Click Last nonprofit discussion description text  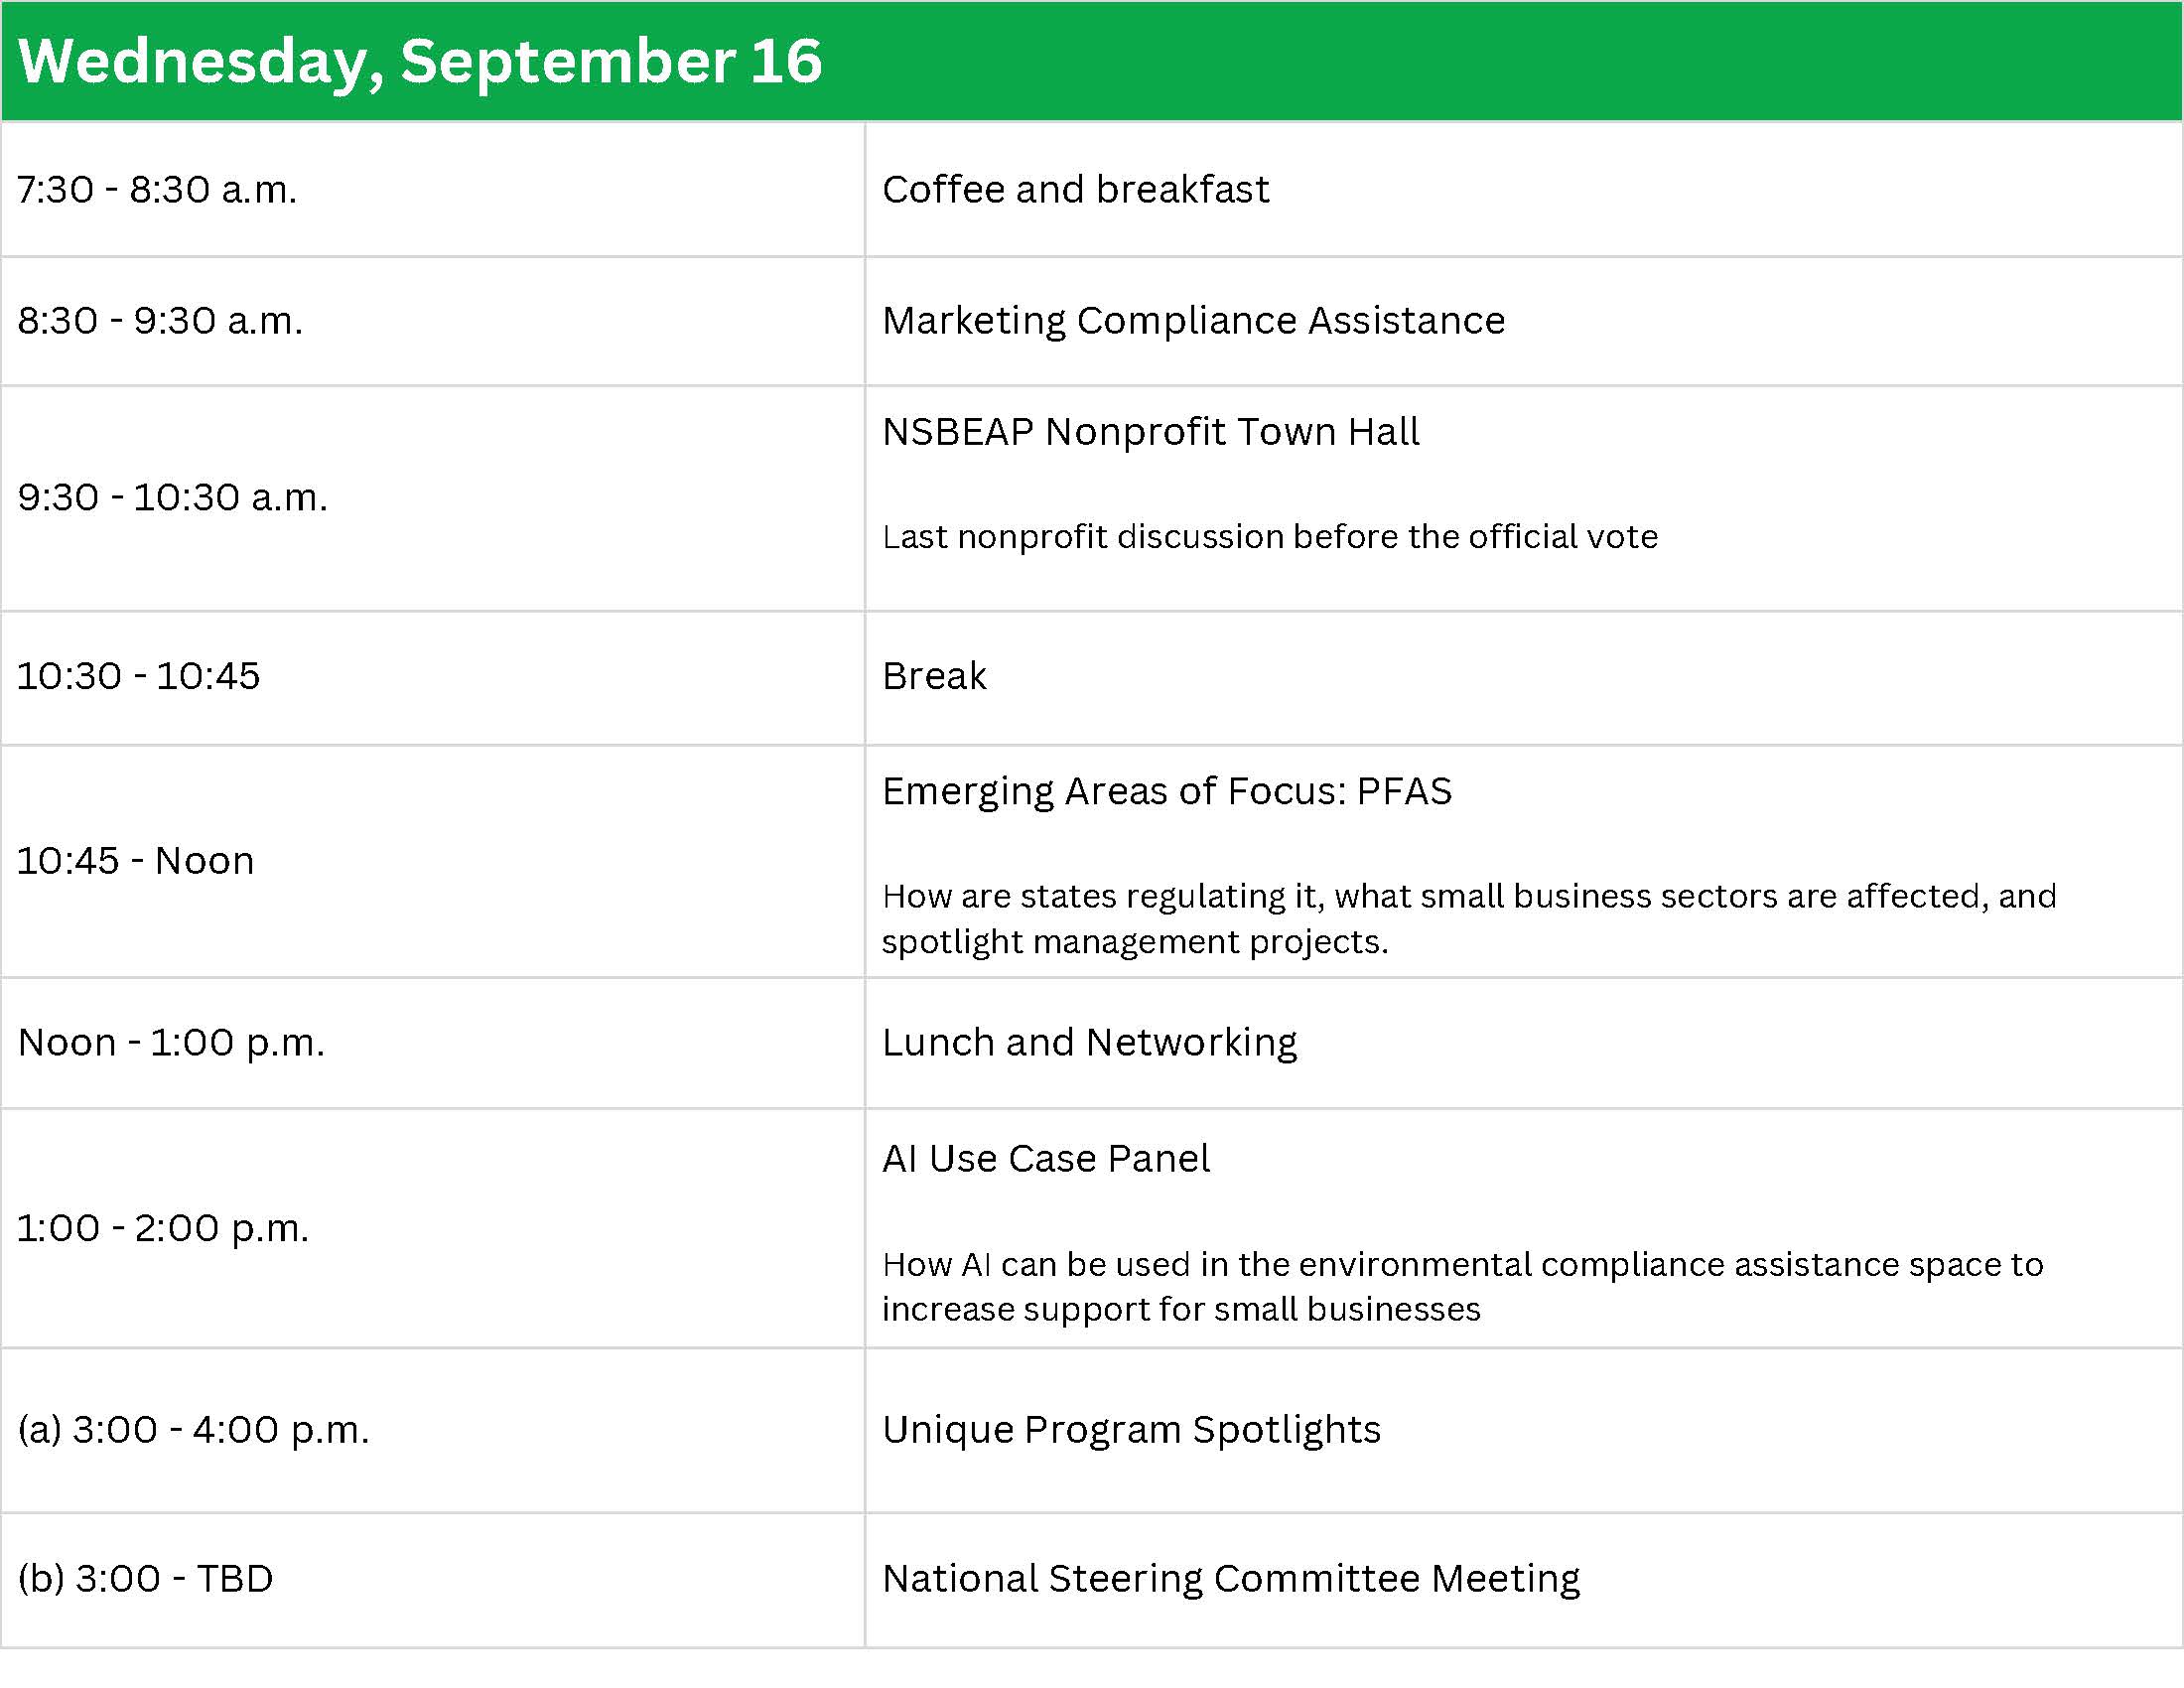click(x=1270, y=537)
